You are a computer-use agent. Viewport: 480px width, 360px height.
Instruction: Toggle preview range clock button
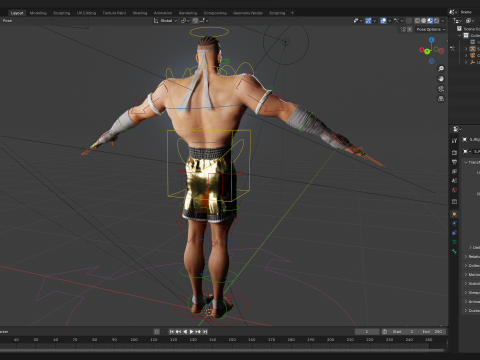(384, 332)
